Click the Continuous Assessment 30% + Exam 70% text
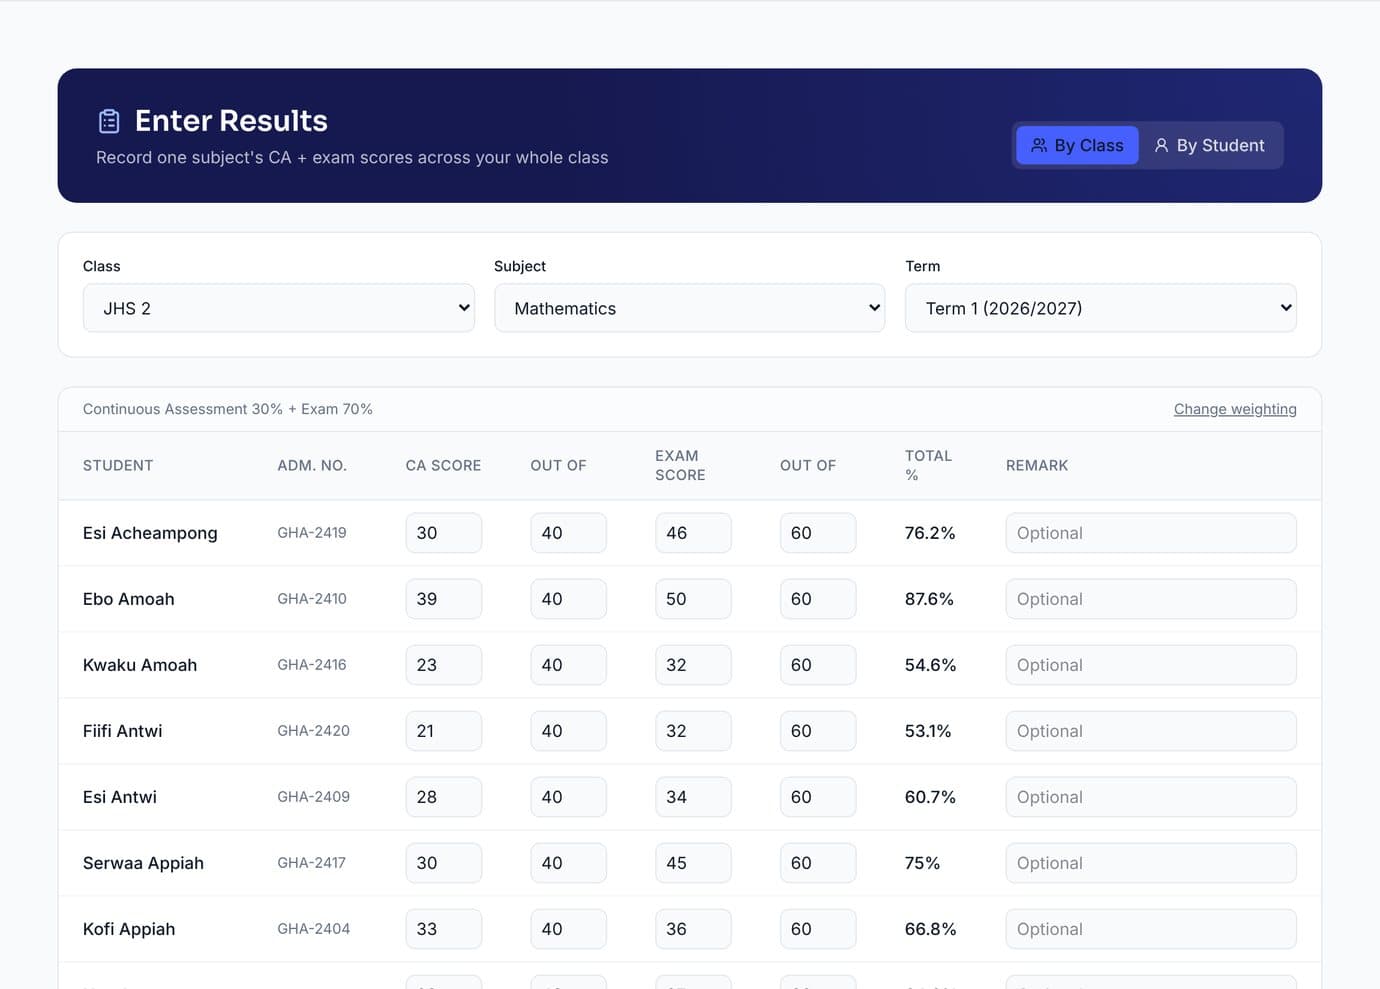The image size is (1380, 989). (228, 409)
